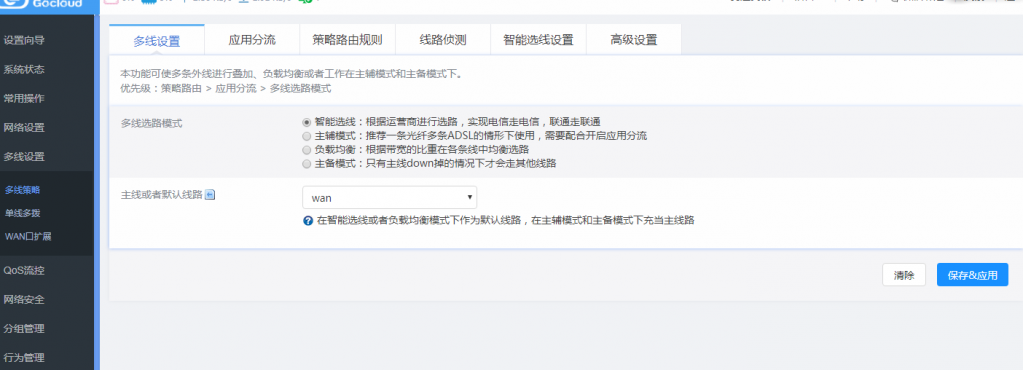Click the 清除 button
This screenshot has width=1023, height=370.
pyautogui.click(x=904, y=275)
